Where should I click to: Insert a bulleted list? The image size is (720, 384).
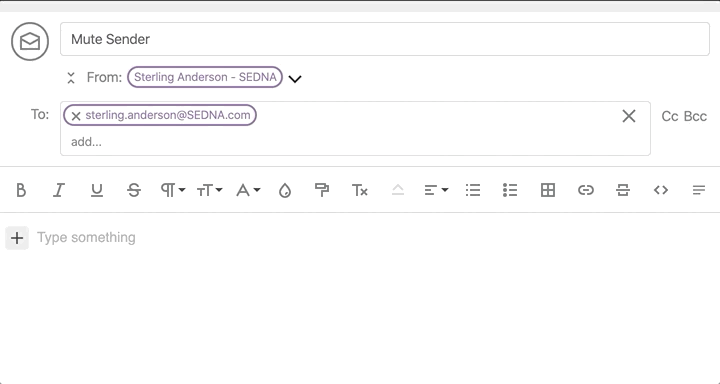coord(510,190)
